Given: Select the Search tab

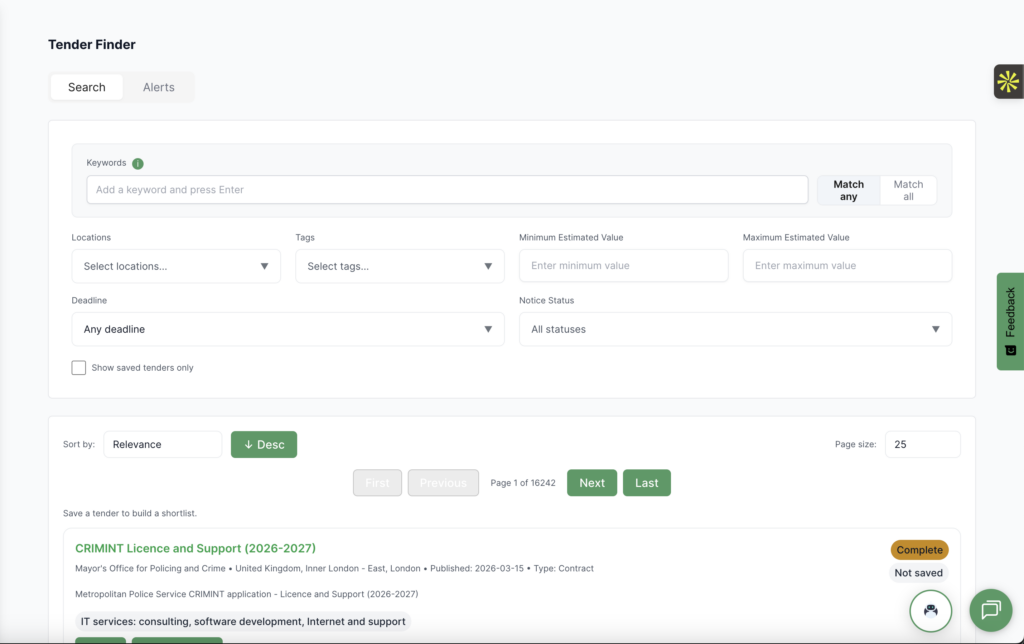Looking at the screenshot, I should [87, 87].
